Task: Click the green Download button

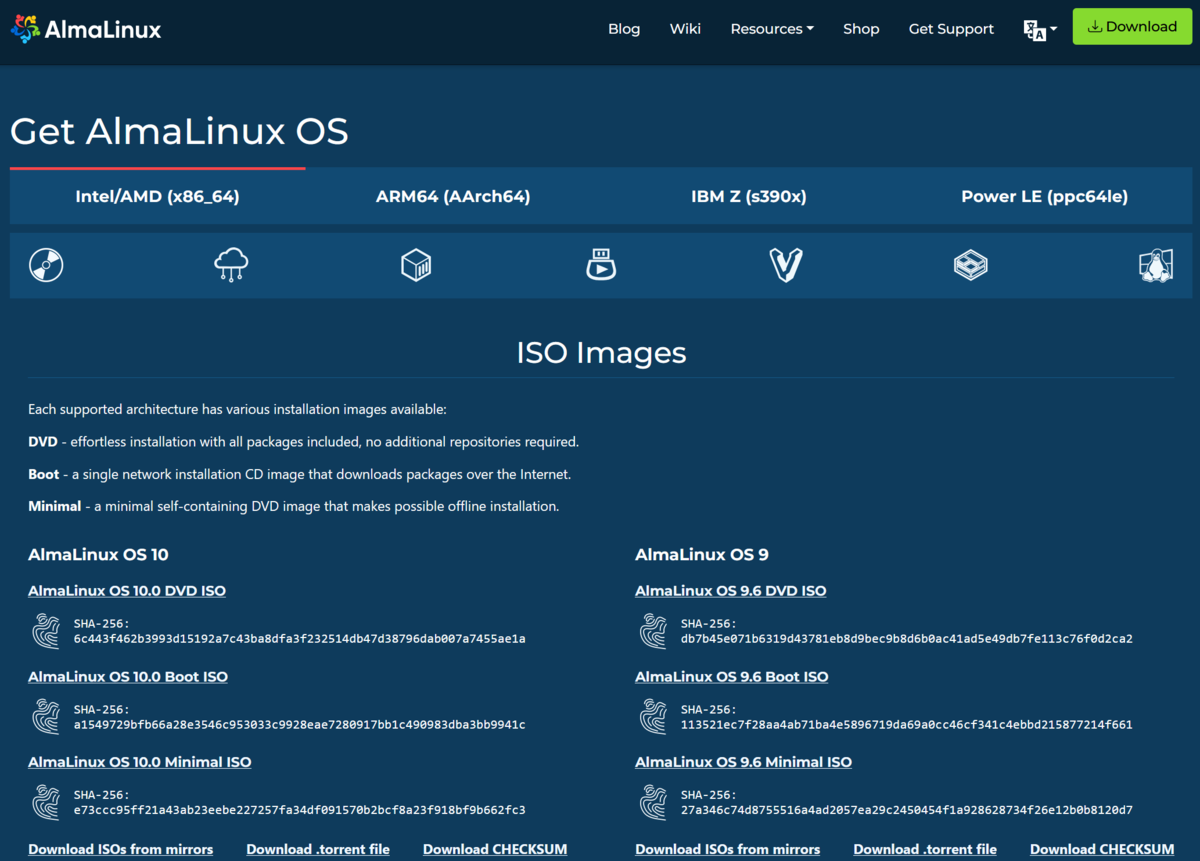Action: (x=1133, y=27)
